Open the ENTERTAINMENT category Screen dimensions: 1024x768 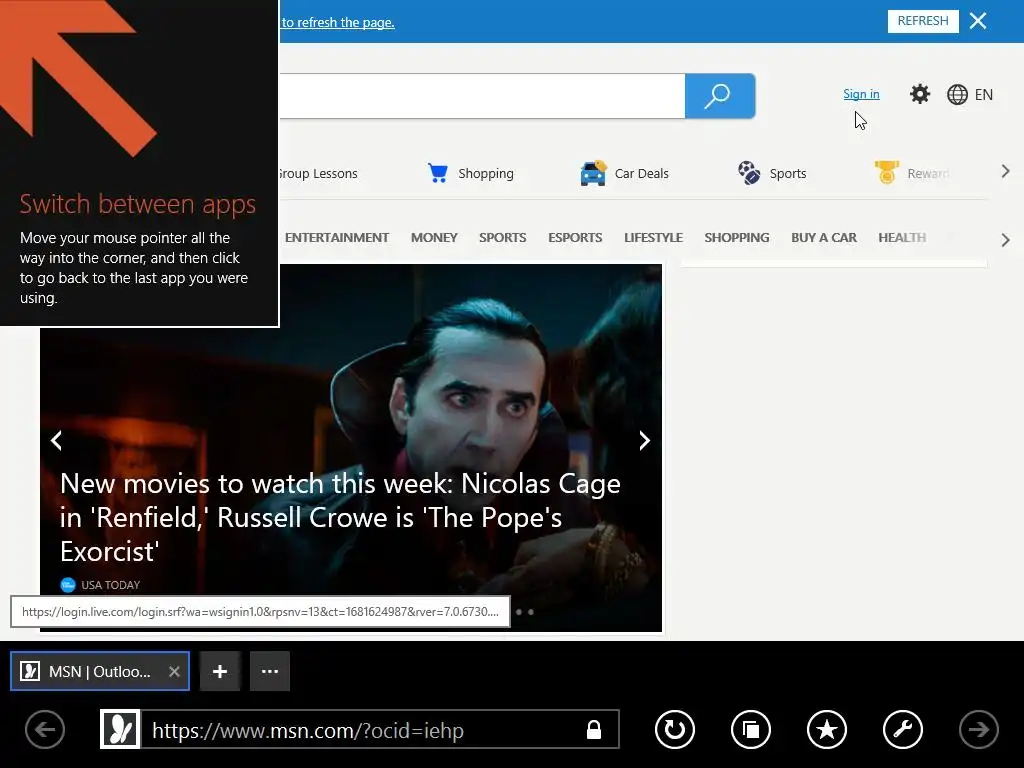(x=337, y=238)
